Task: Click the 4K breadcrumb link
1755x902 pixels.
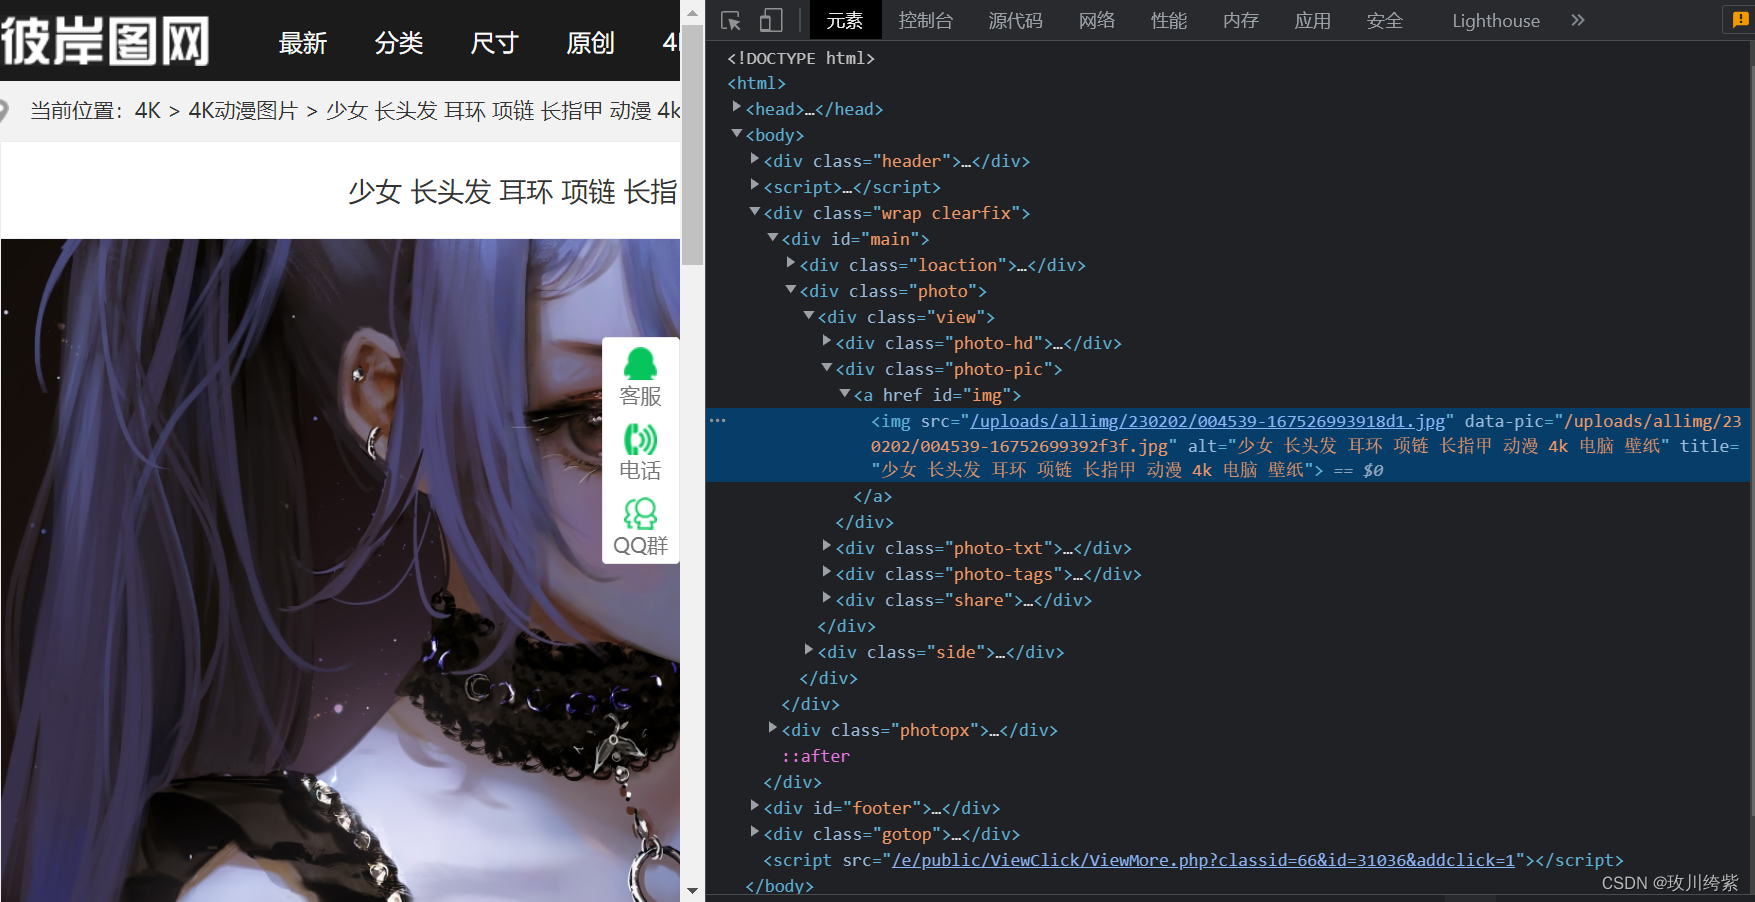Action: tap(148, 110)
